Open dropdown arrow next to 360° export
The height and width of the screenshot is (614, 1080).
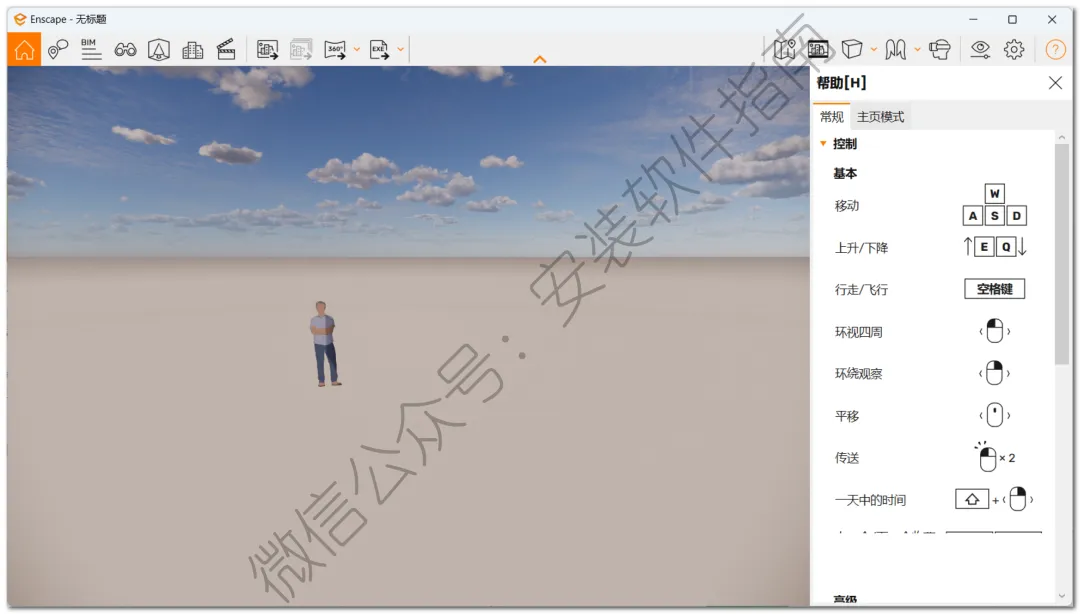(x=357, y=50)
